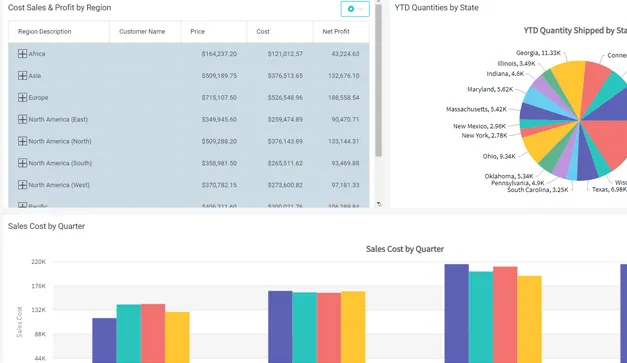This screenshot has width=627, height=363.
Task: Select Africa cost $121,012.57 cell
Action: (x=285, y=54)
